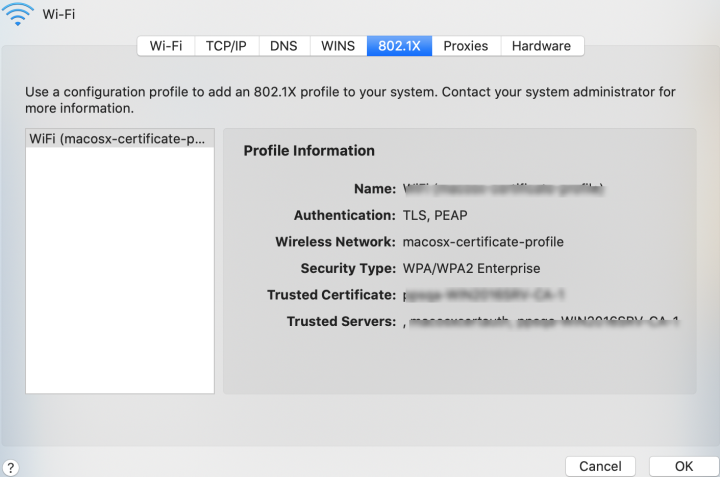
Task: Click the Wi-Fi signal icon
Action: pos(17,14)
